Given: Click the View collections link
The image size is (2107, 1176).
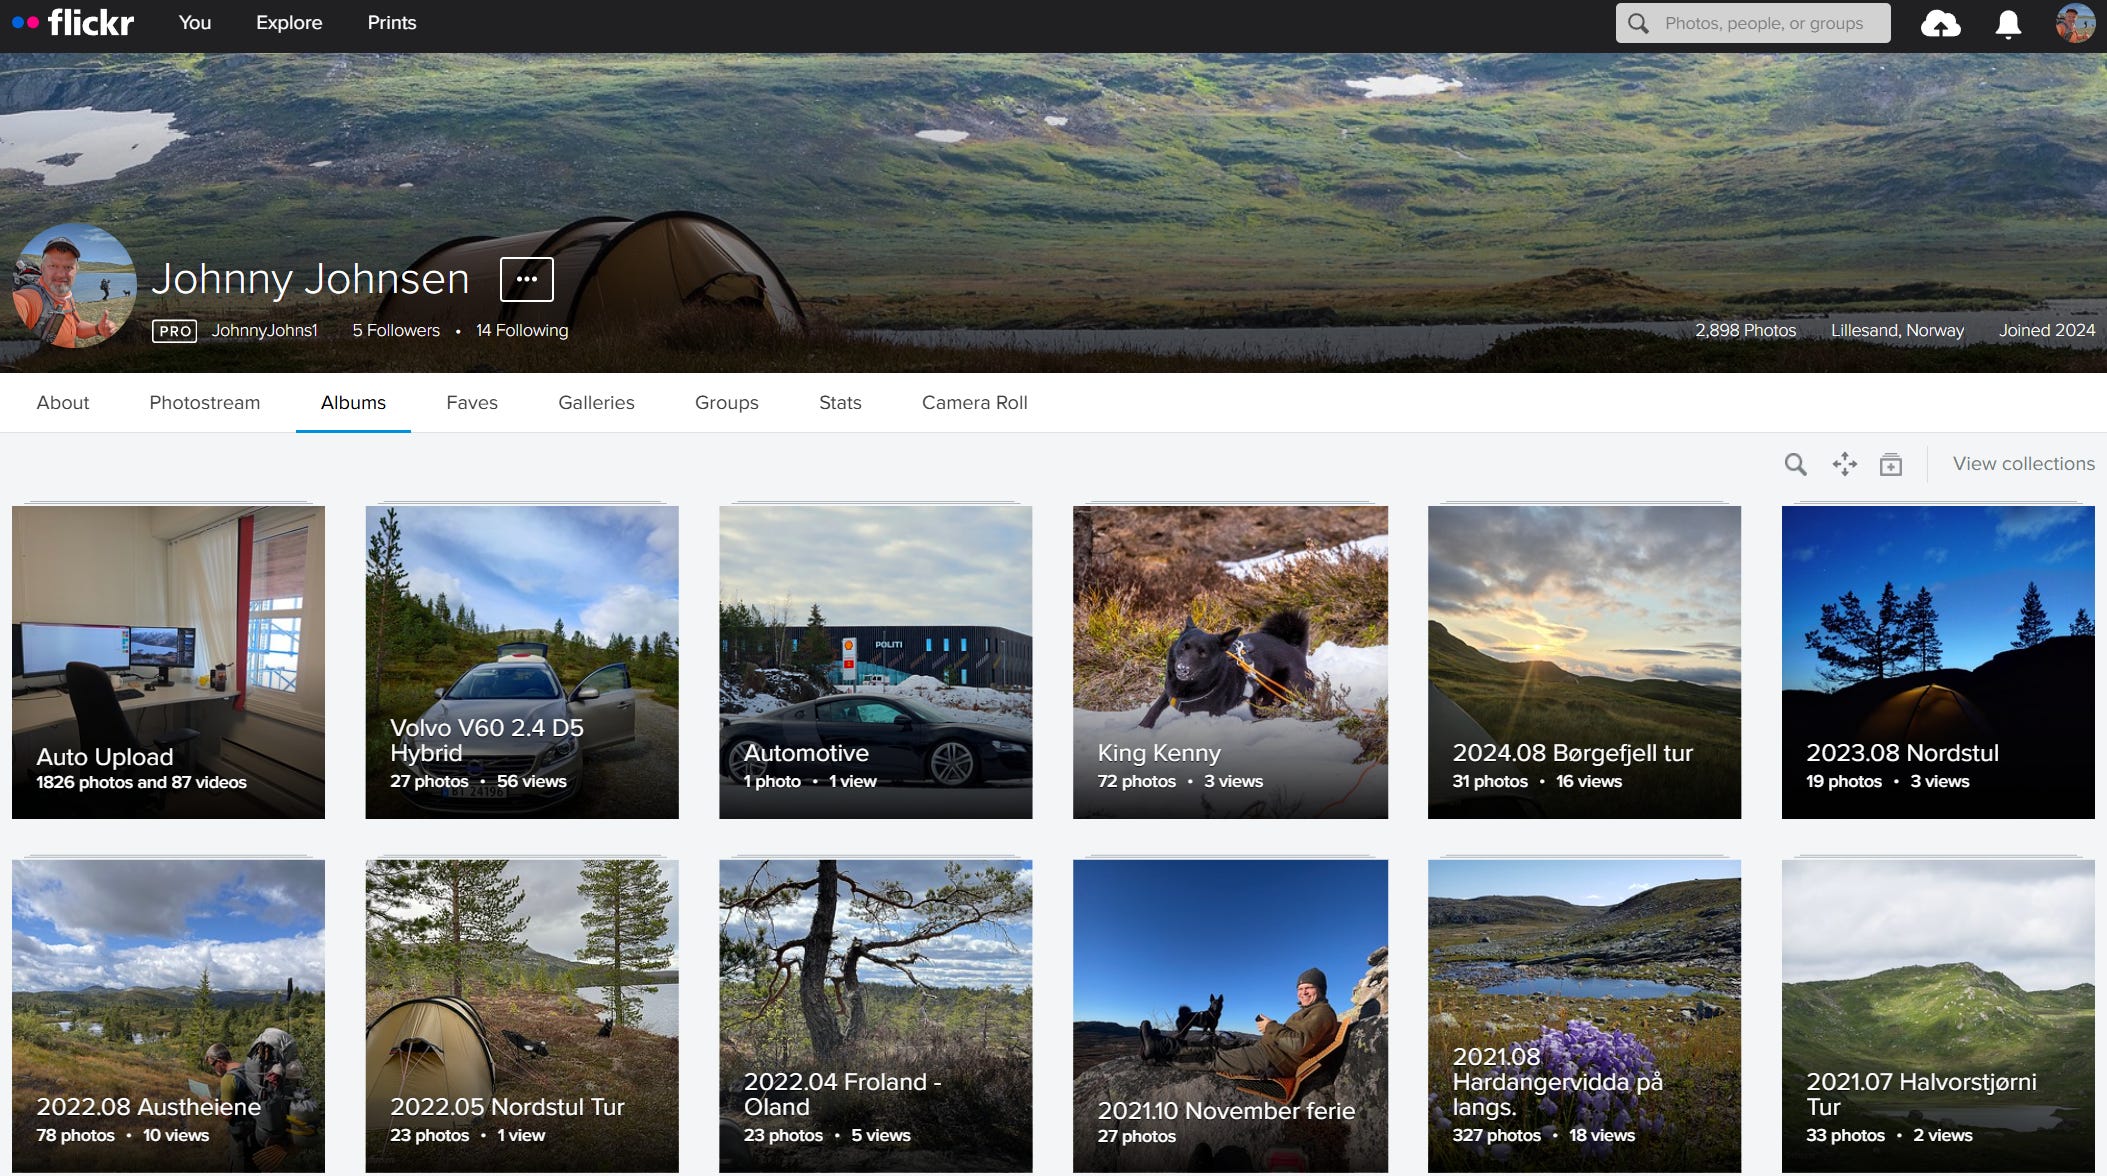Looking at the screenshot, I should click(x=2023, y=463).
